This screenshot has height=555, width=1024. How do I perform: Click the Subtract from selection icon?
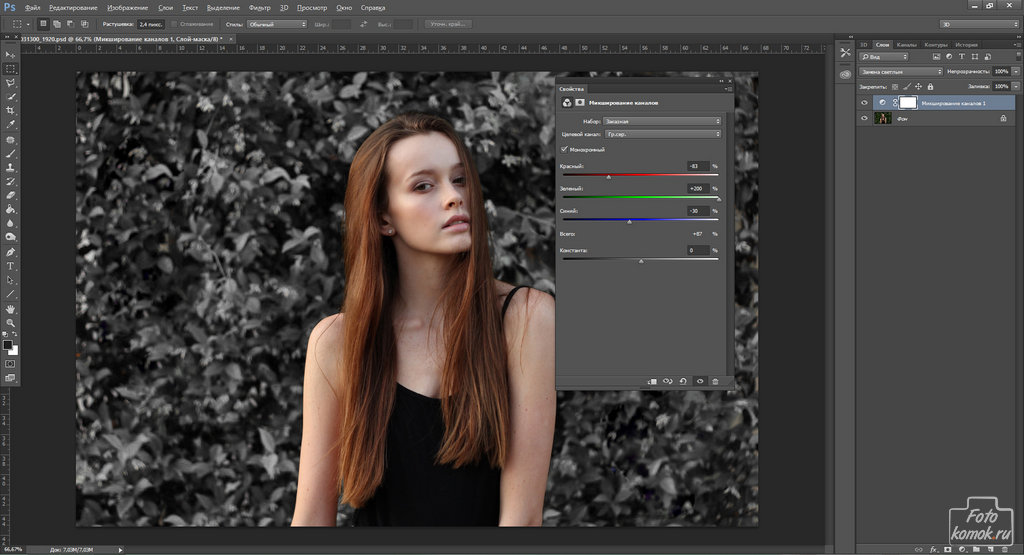(x=71, y=24)
